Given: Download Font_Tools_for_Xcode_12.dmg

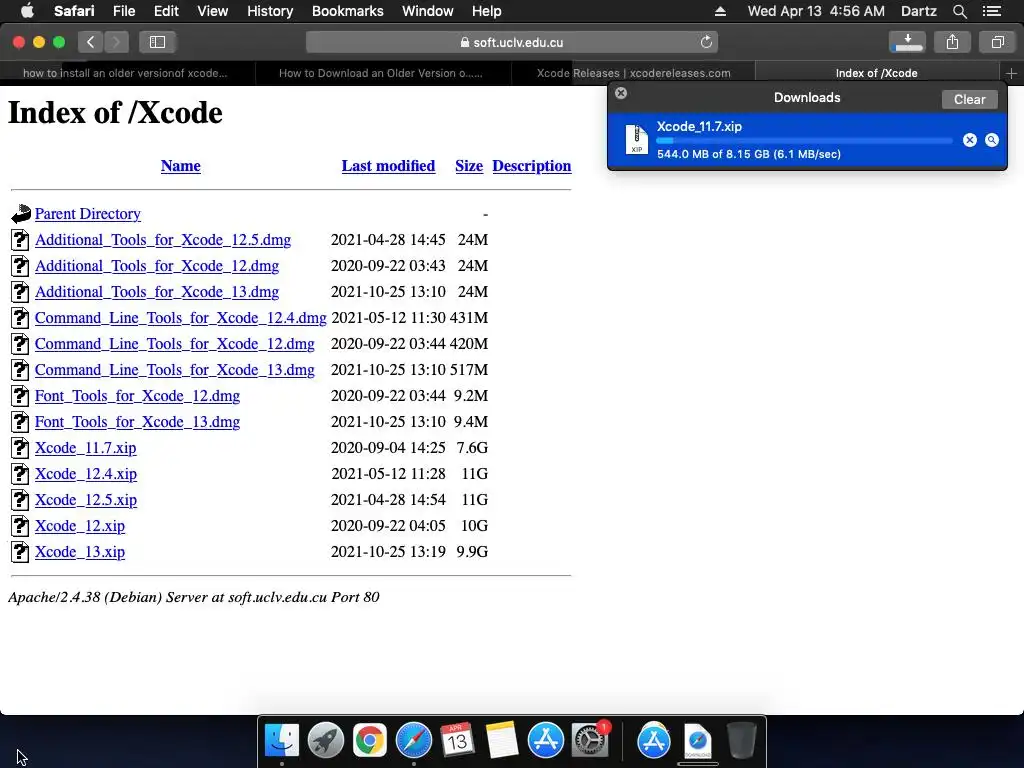Looking at the screenshot, I should (x=137, y=396).
